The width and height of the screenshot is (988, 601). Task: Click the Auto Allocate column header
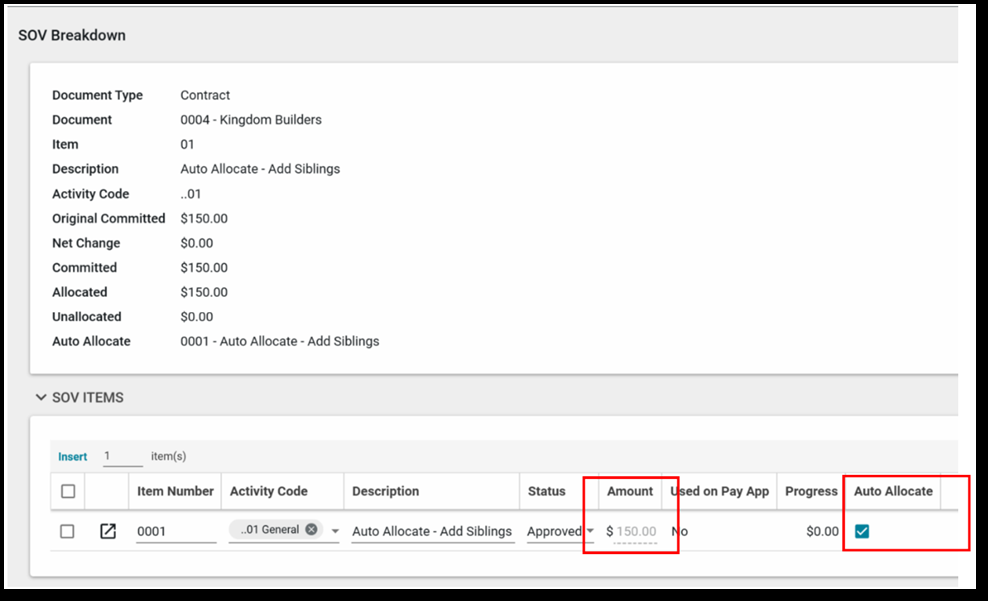pyautogui.click(x=892, y=491)
